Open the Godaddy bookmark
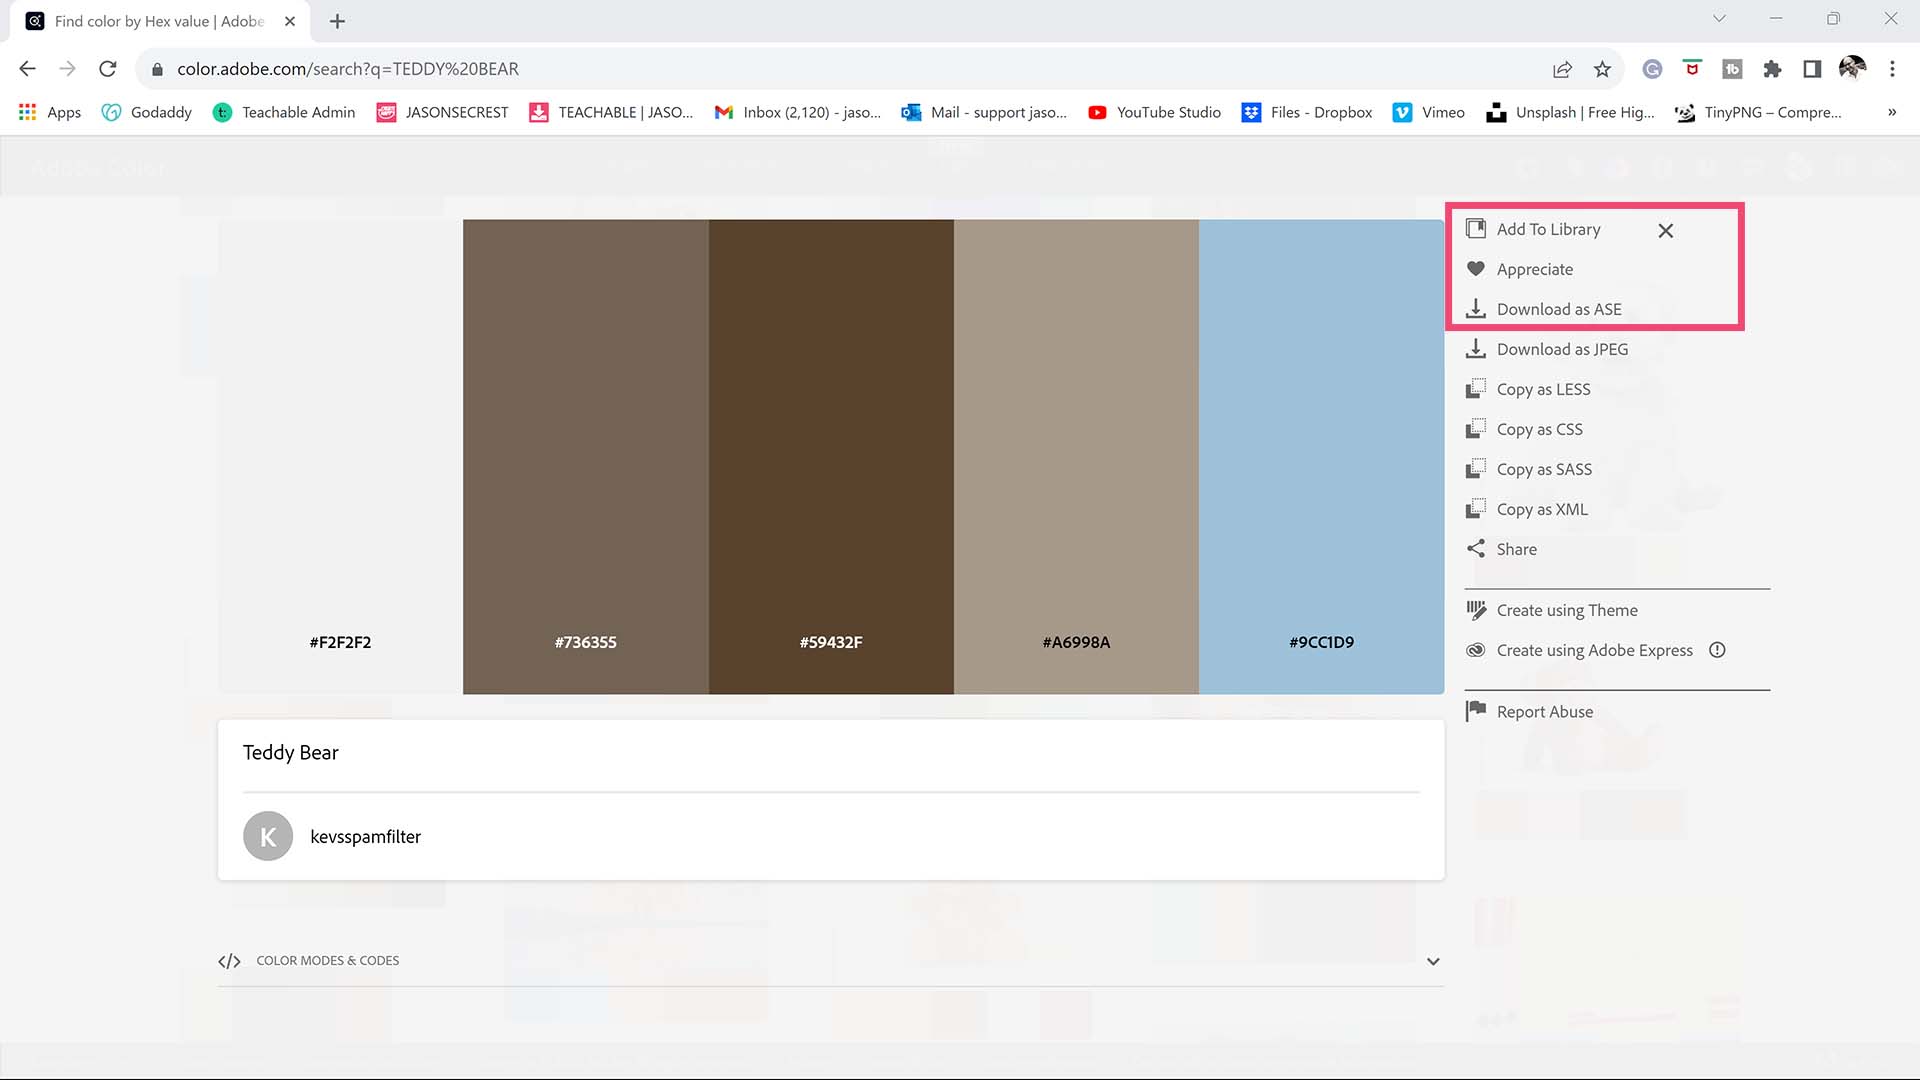Screen dimensions: 1920x1080 click(147, 112)
